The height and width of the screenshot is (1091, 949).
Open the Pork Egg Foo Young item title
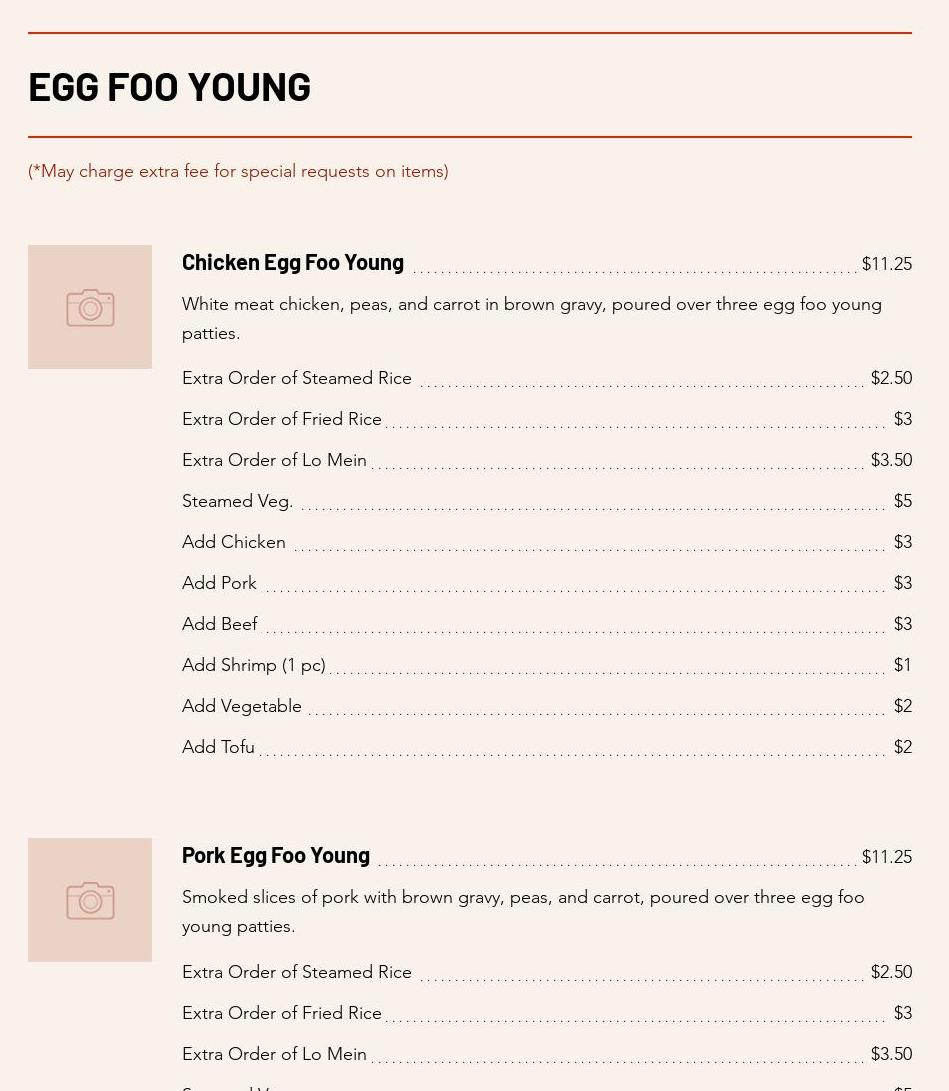point(276,855)
